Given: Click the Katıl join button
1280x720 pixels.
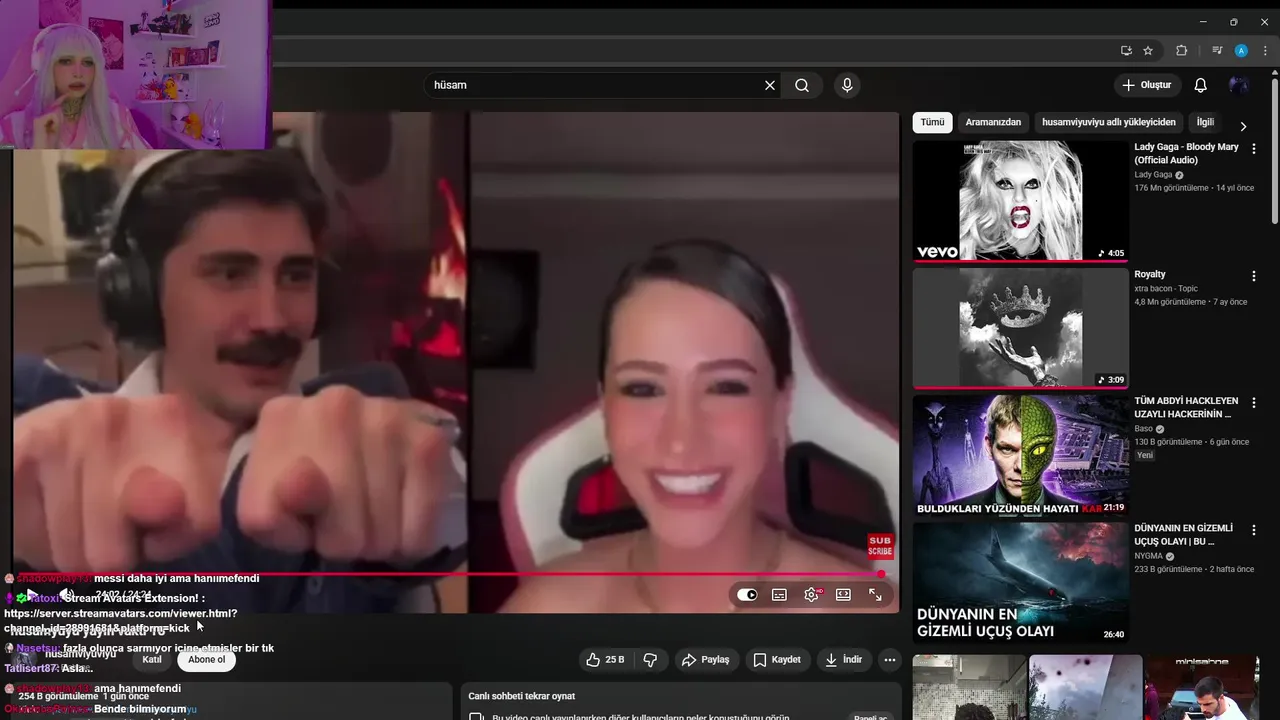Looking at the screenshot, I should click(152, 660).
